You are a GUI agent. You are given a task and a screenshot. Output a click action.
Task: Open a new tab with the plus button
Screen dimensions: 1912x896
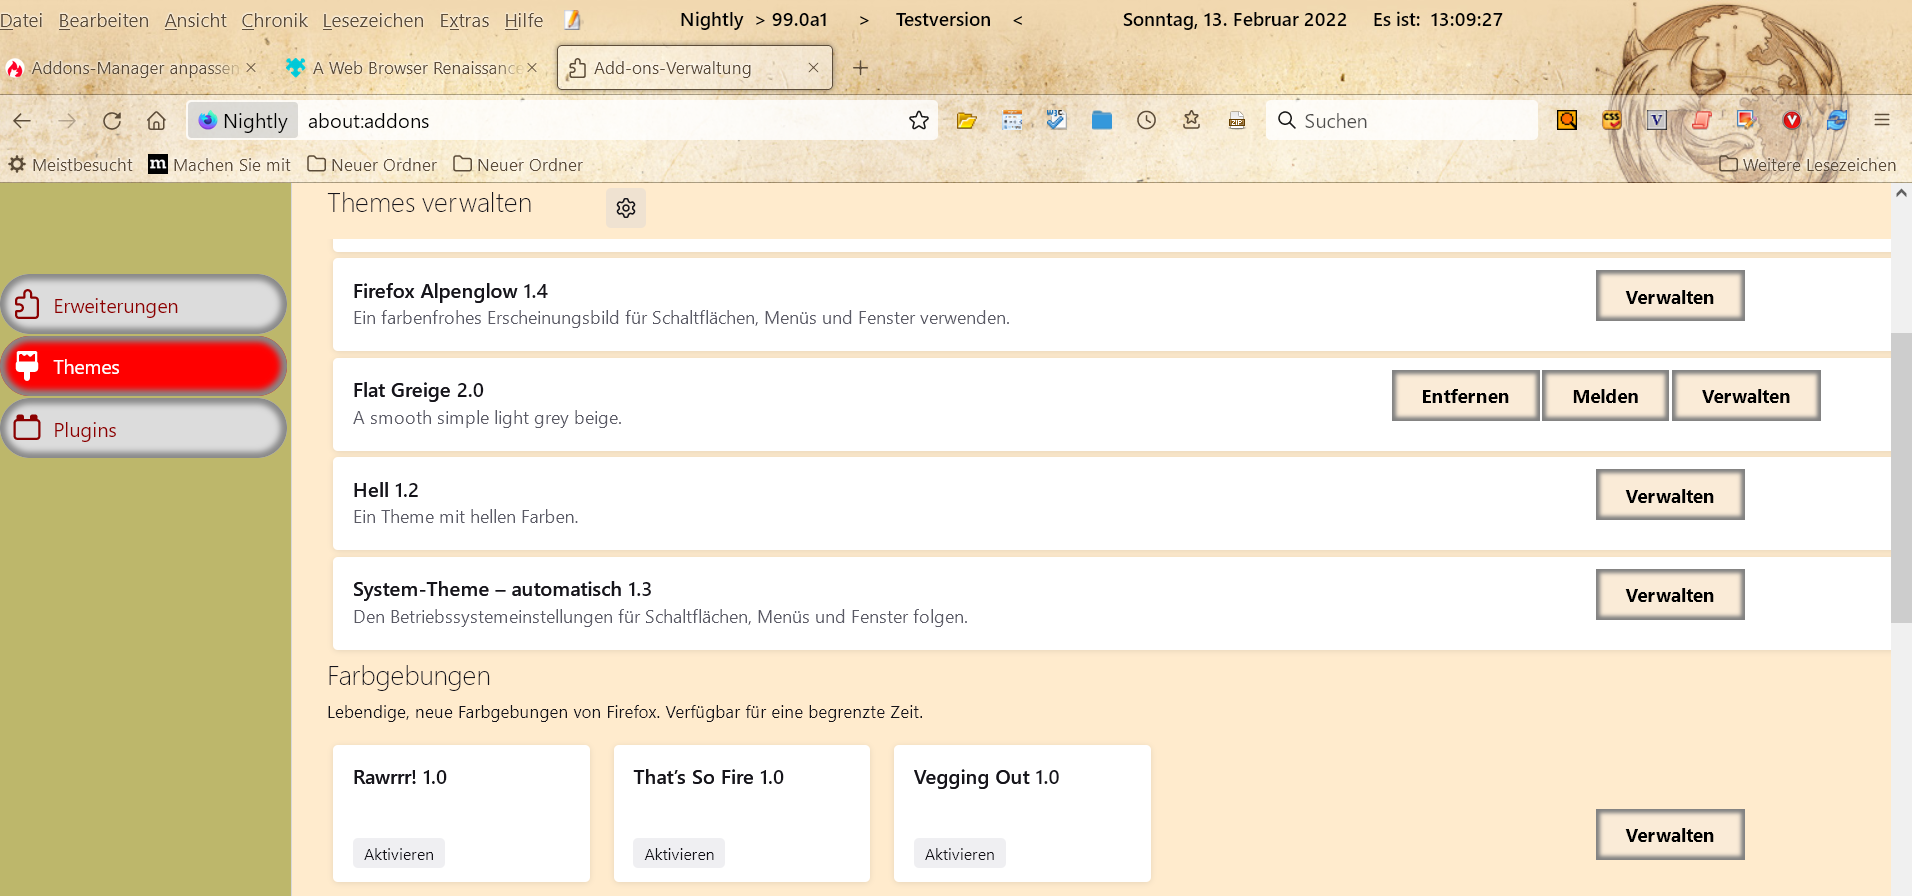coord(860,68)
